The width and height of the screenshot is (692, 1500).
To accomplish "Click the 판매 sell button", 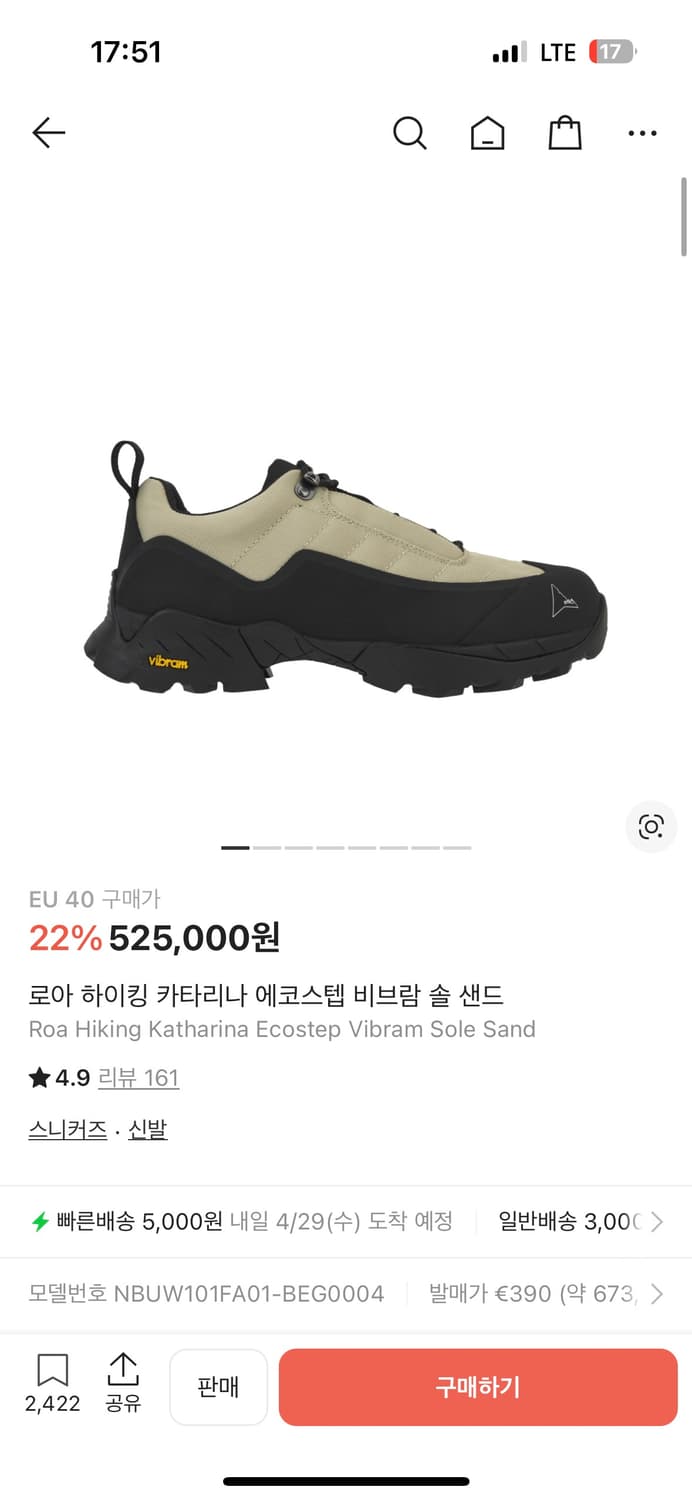I will point(218,1387).
